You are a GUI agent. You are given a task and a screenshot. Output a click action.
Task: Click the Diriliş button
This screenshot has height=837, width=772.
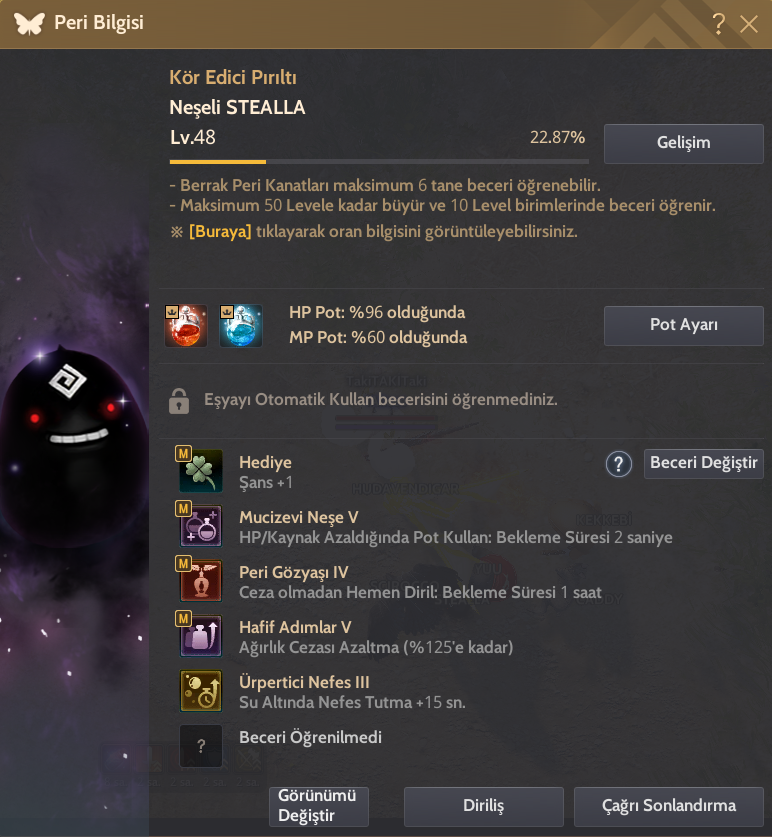pyautogui.click(x=484, y=806)
